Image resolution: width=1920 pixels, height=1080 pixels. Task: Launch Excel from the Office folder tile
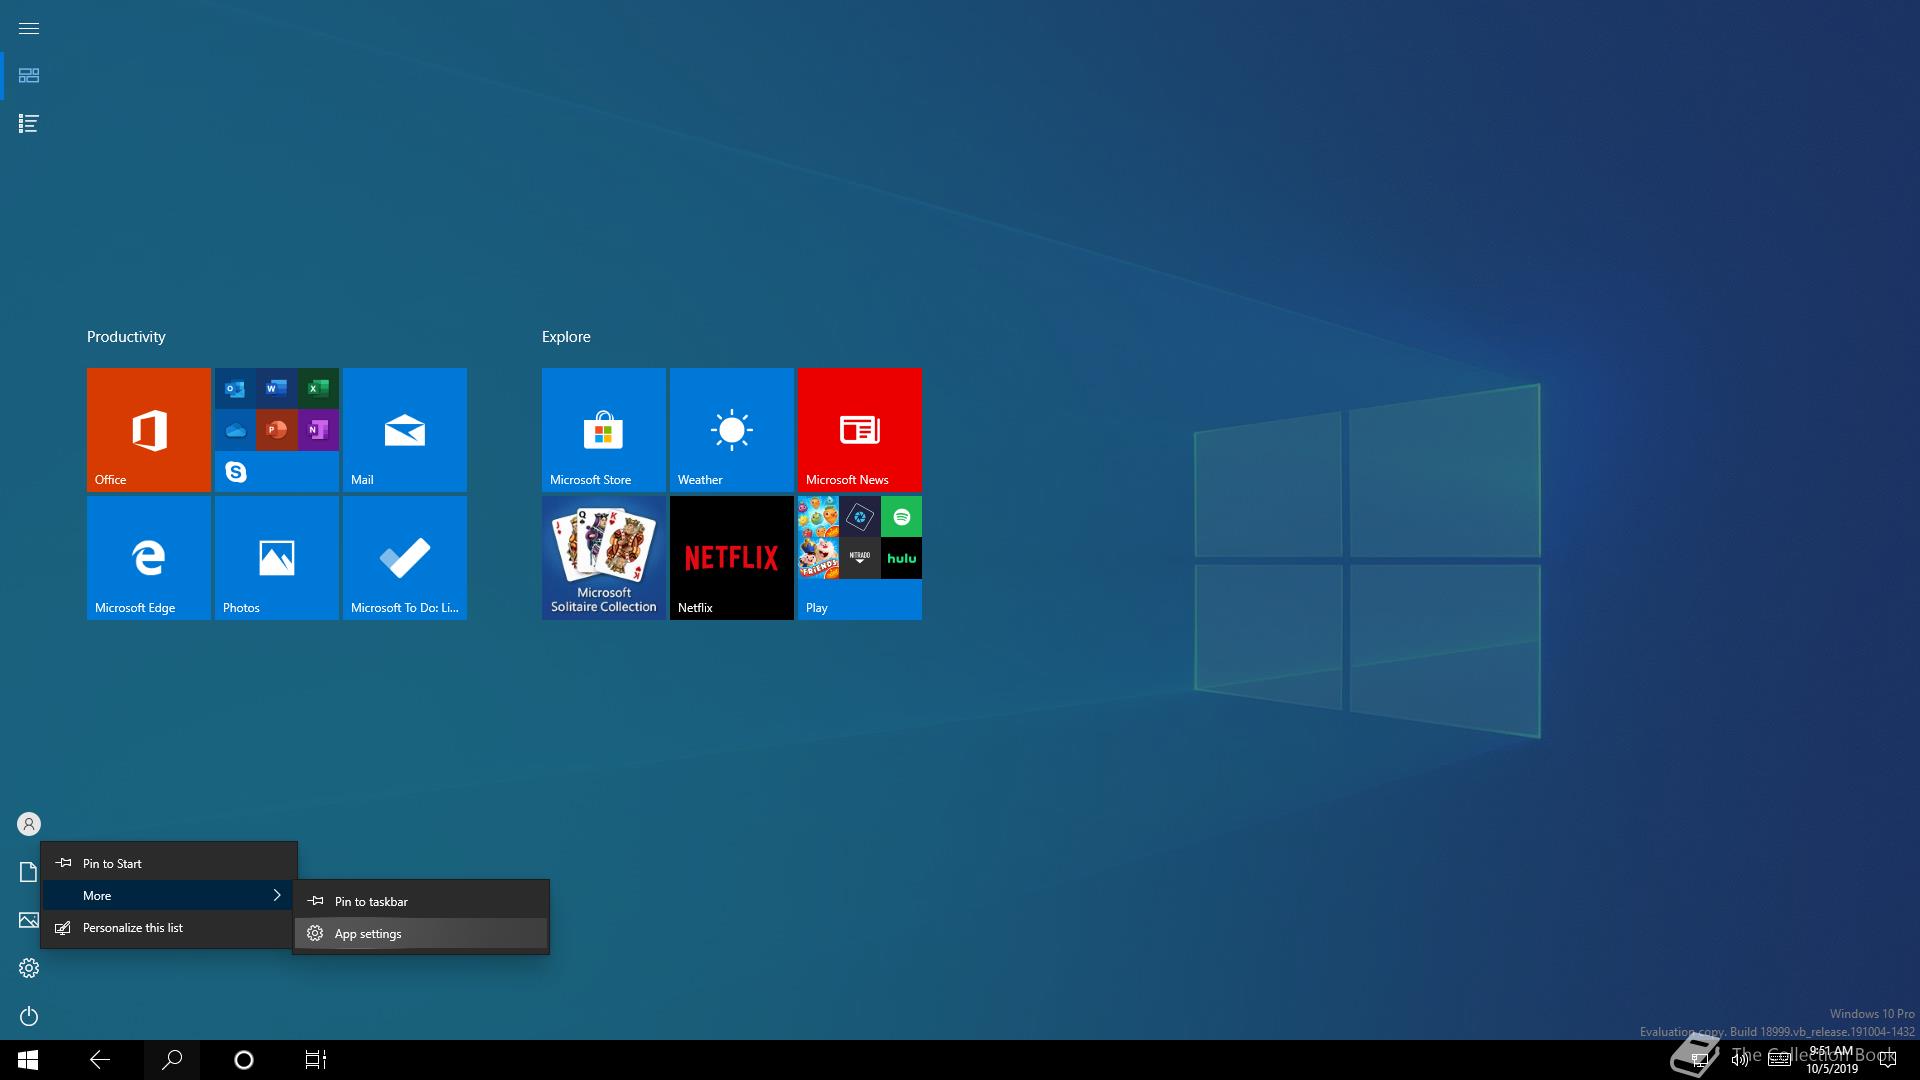pos(318,388)
